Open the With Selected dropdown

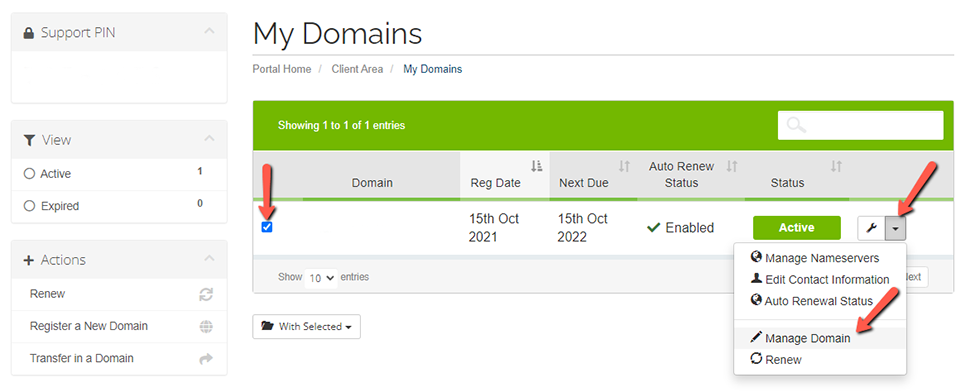307,326
